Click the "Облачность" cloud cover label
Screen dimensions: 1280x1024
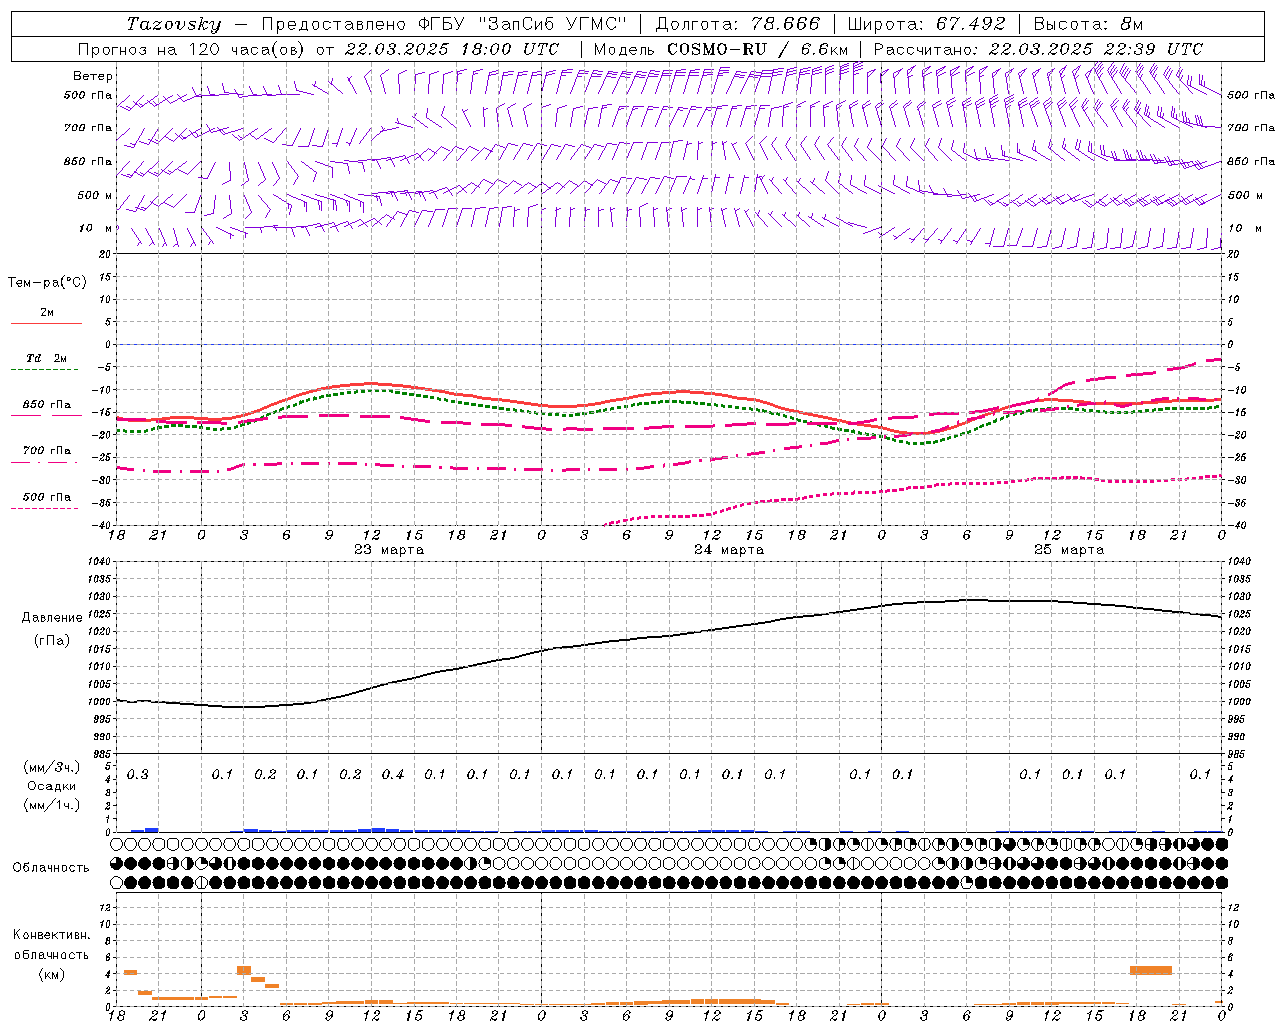pyautogui.click(x=51, y=868)
